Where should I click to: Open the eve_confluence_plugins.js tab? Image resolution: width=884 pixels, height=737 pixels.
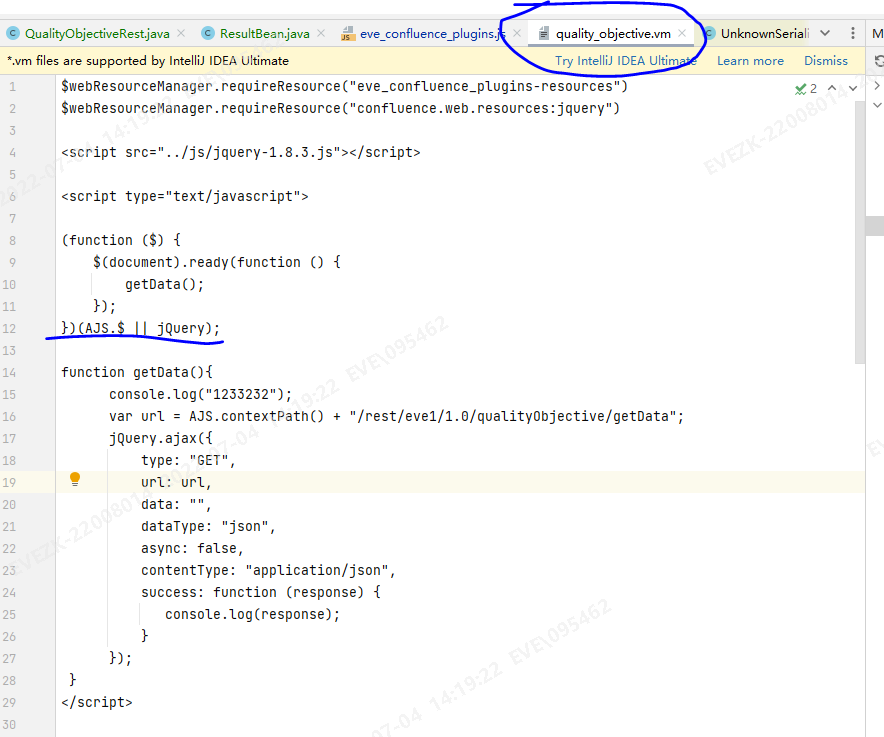(432, 34)
